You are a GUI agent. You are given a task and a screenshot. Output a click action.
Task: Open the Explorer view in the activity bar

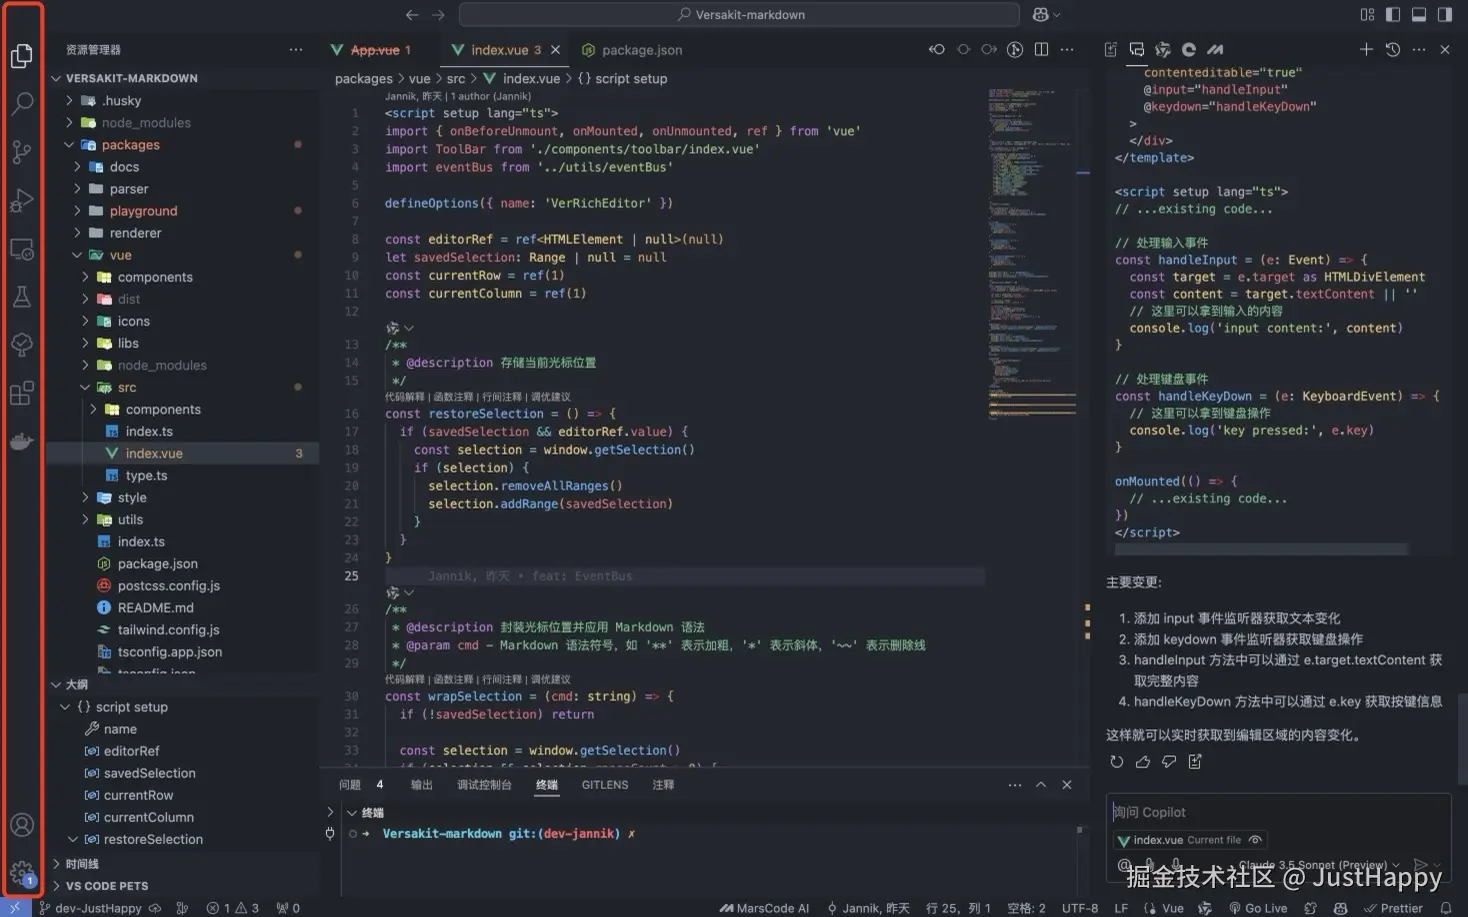coord(22,55)
